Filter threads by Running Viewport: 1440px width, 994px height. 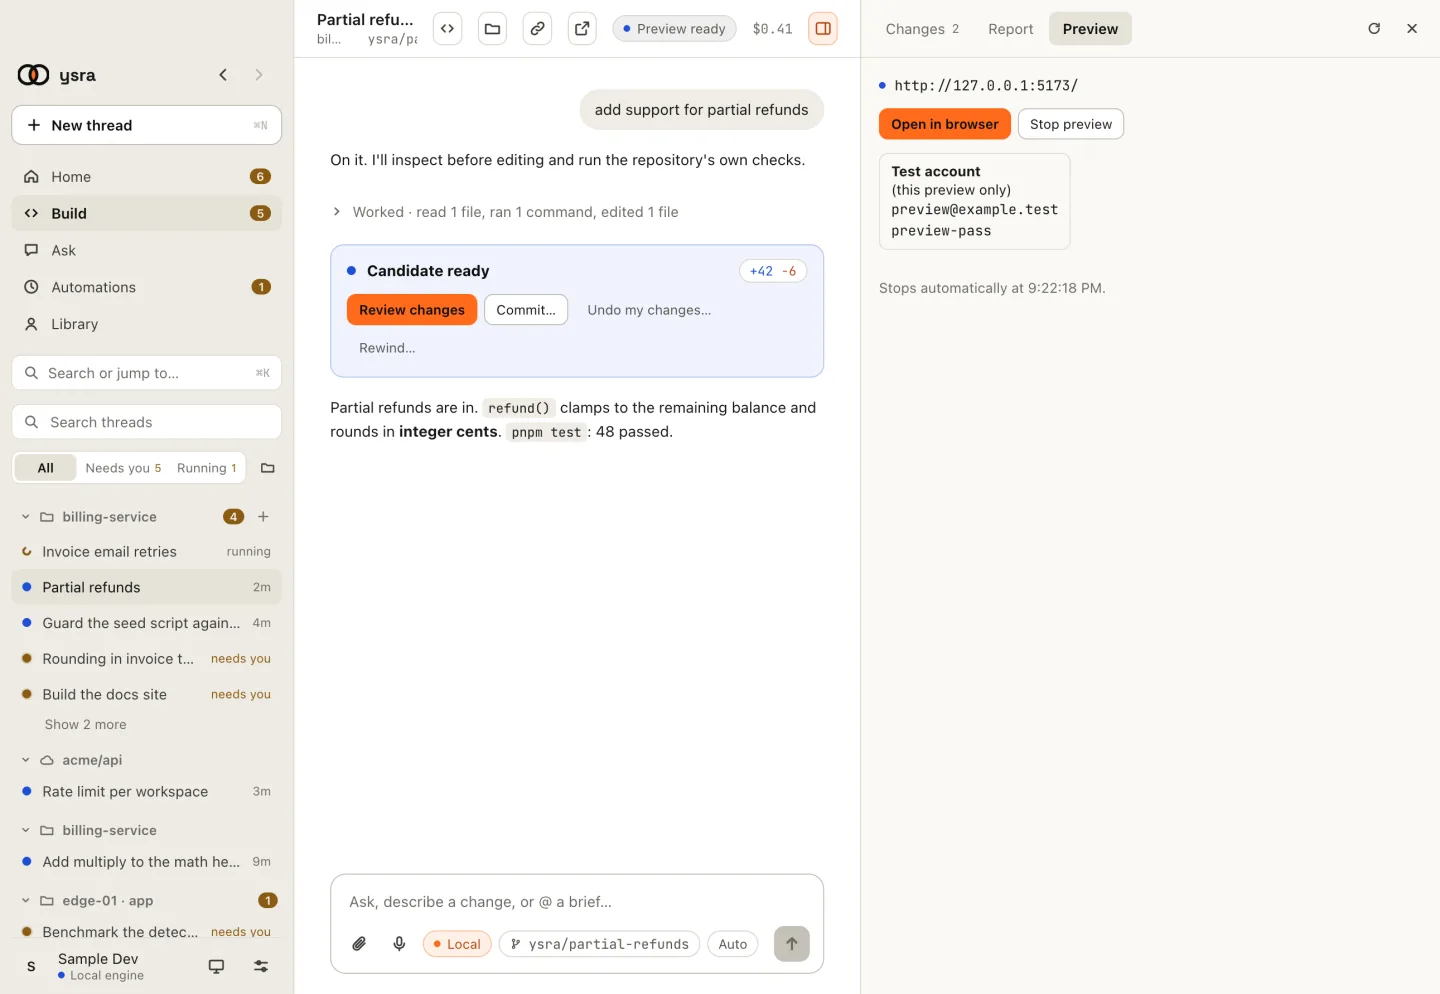tap(207, 468)
